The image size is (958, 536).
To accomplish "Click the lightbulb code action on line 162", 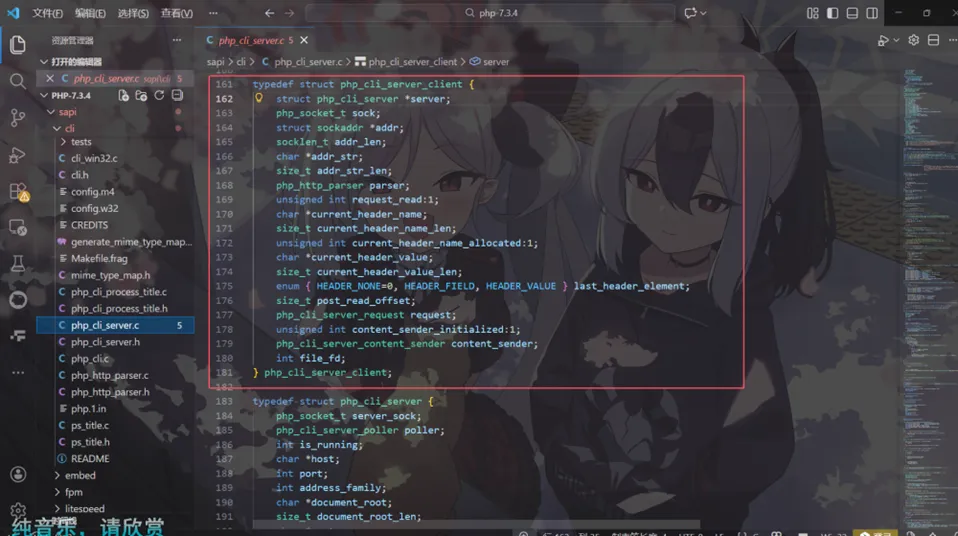I will click(259, 98).
